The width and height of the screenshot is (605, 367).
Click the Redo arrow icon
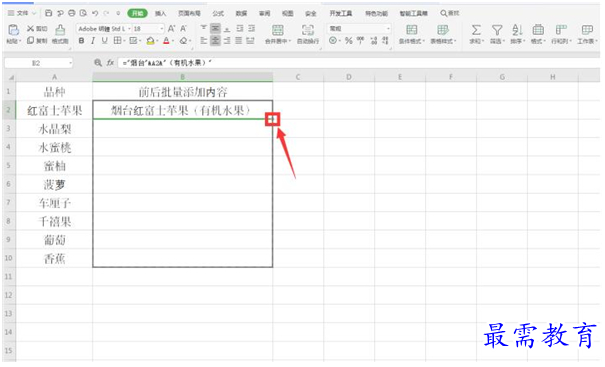coord(107,13)
